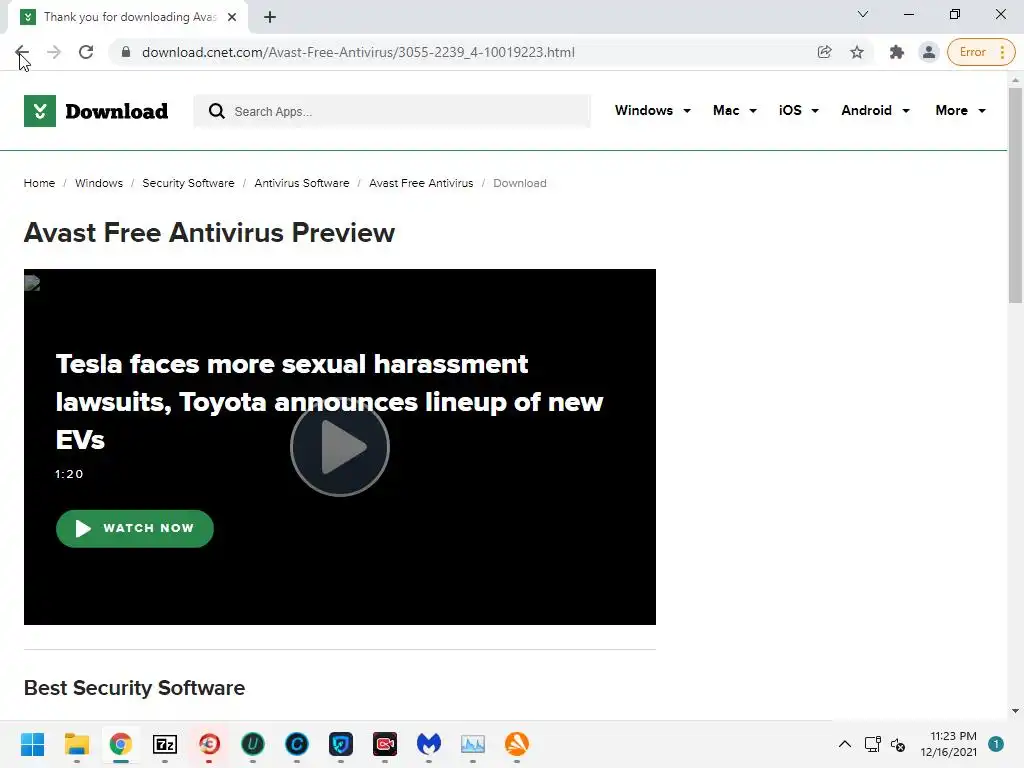Click the page vertical scrollbar thumb
The image size is (1024, 768).
point(1015,195)
